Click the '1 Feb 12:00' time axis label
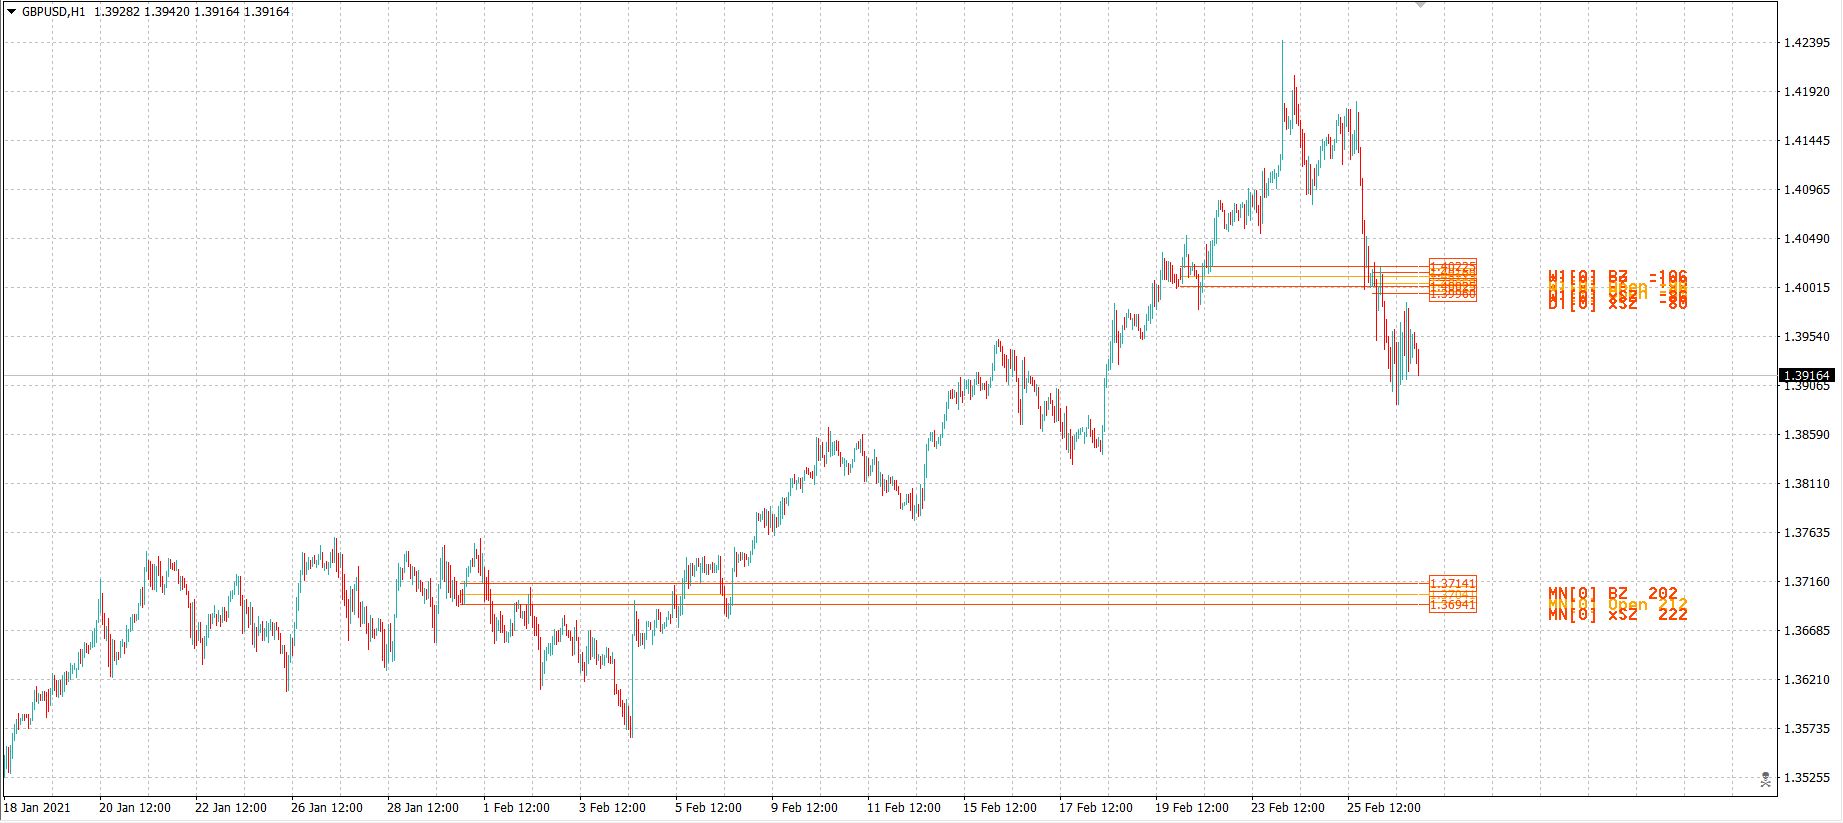Image resolution: width=1843 pixels, height=823 pixels. point(516,808)
